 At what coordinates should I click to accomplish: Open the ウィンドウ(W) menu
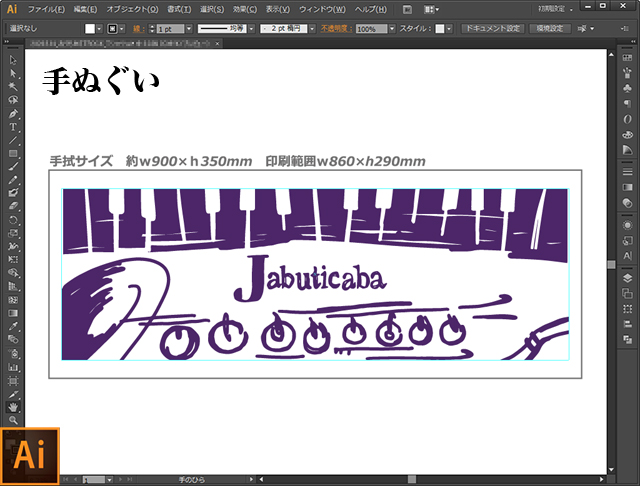tap(322, 9)
